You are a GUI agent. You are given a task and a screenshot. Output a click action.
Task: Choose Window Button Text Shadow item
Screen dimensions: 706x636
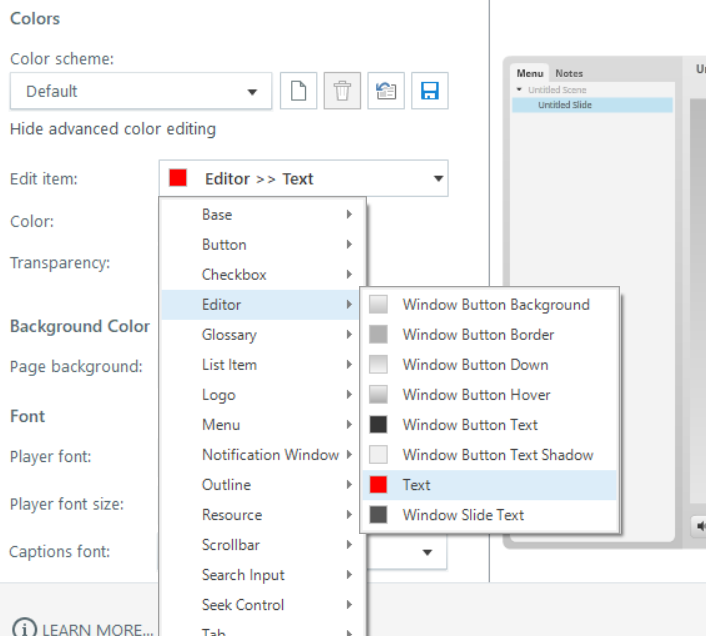tap(489, 455)
